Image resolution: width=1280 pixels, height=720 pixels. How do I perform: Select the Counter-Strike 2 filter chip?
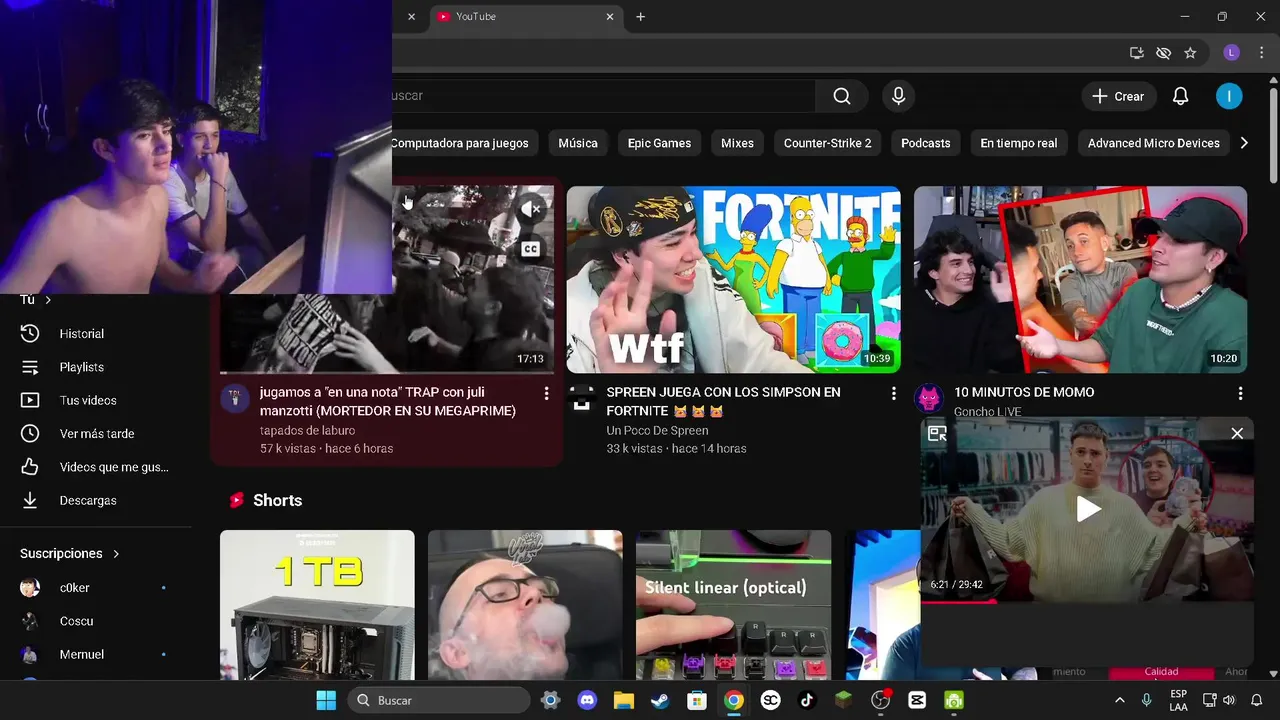827,143
